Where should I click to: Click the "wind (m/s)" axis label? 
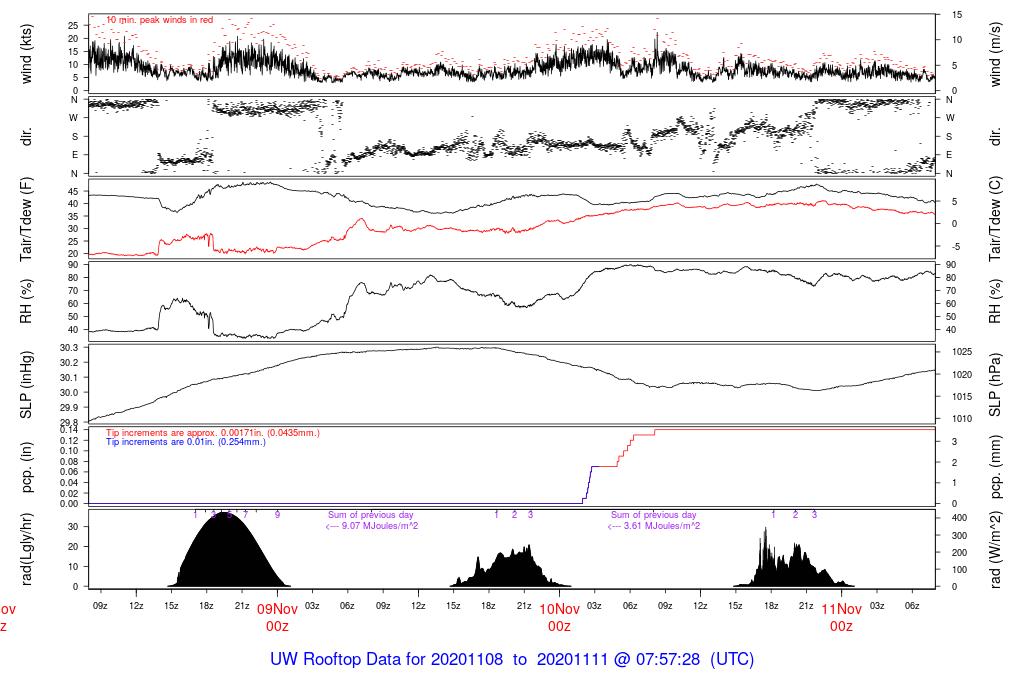[995, 54]
